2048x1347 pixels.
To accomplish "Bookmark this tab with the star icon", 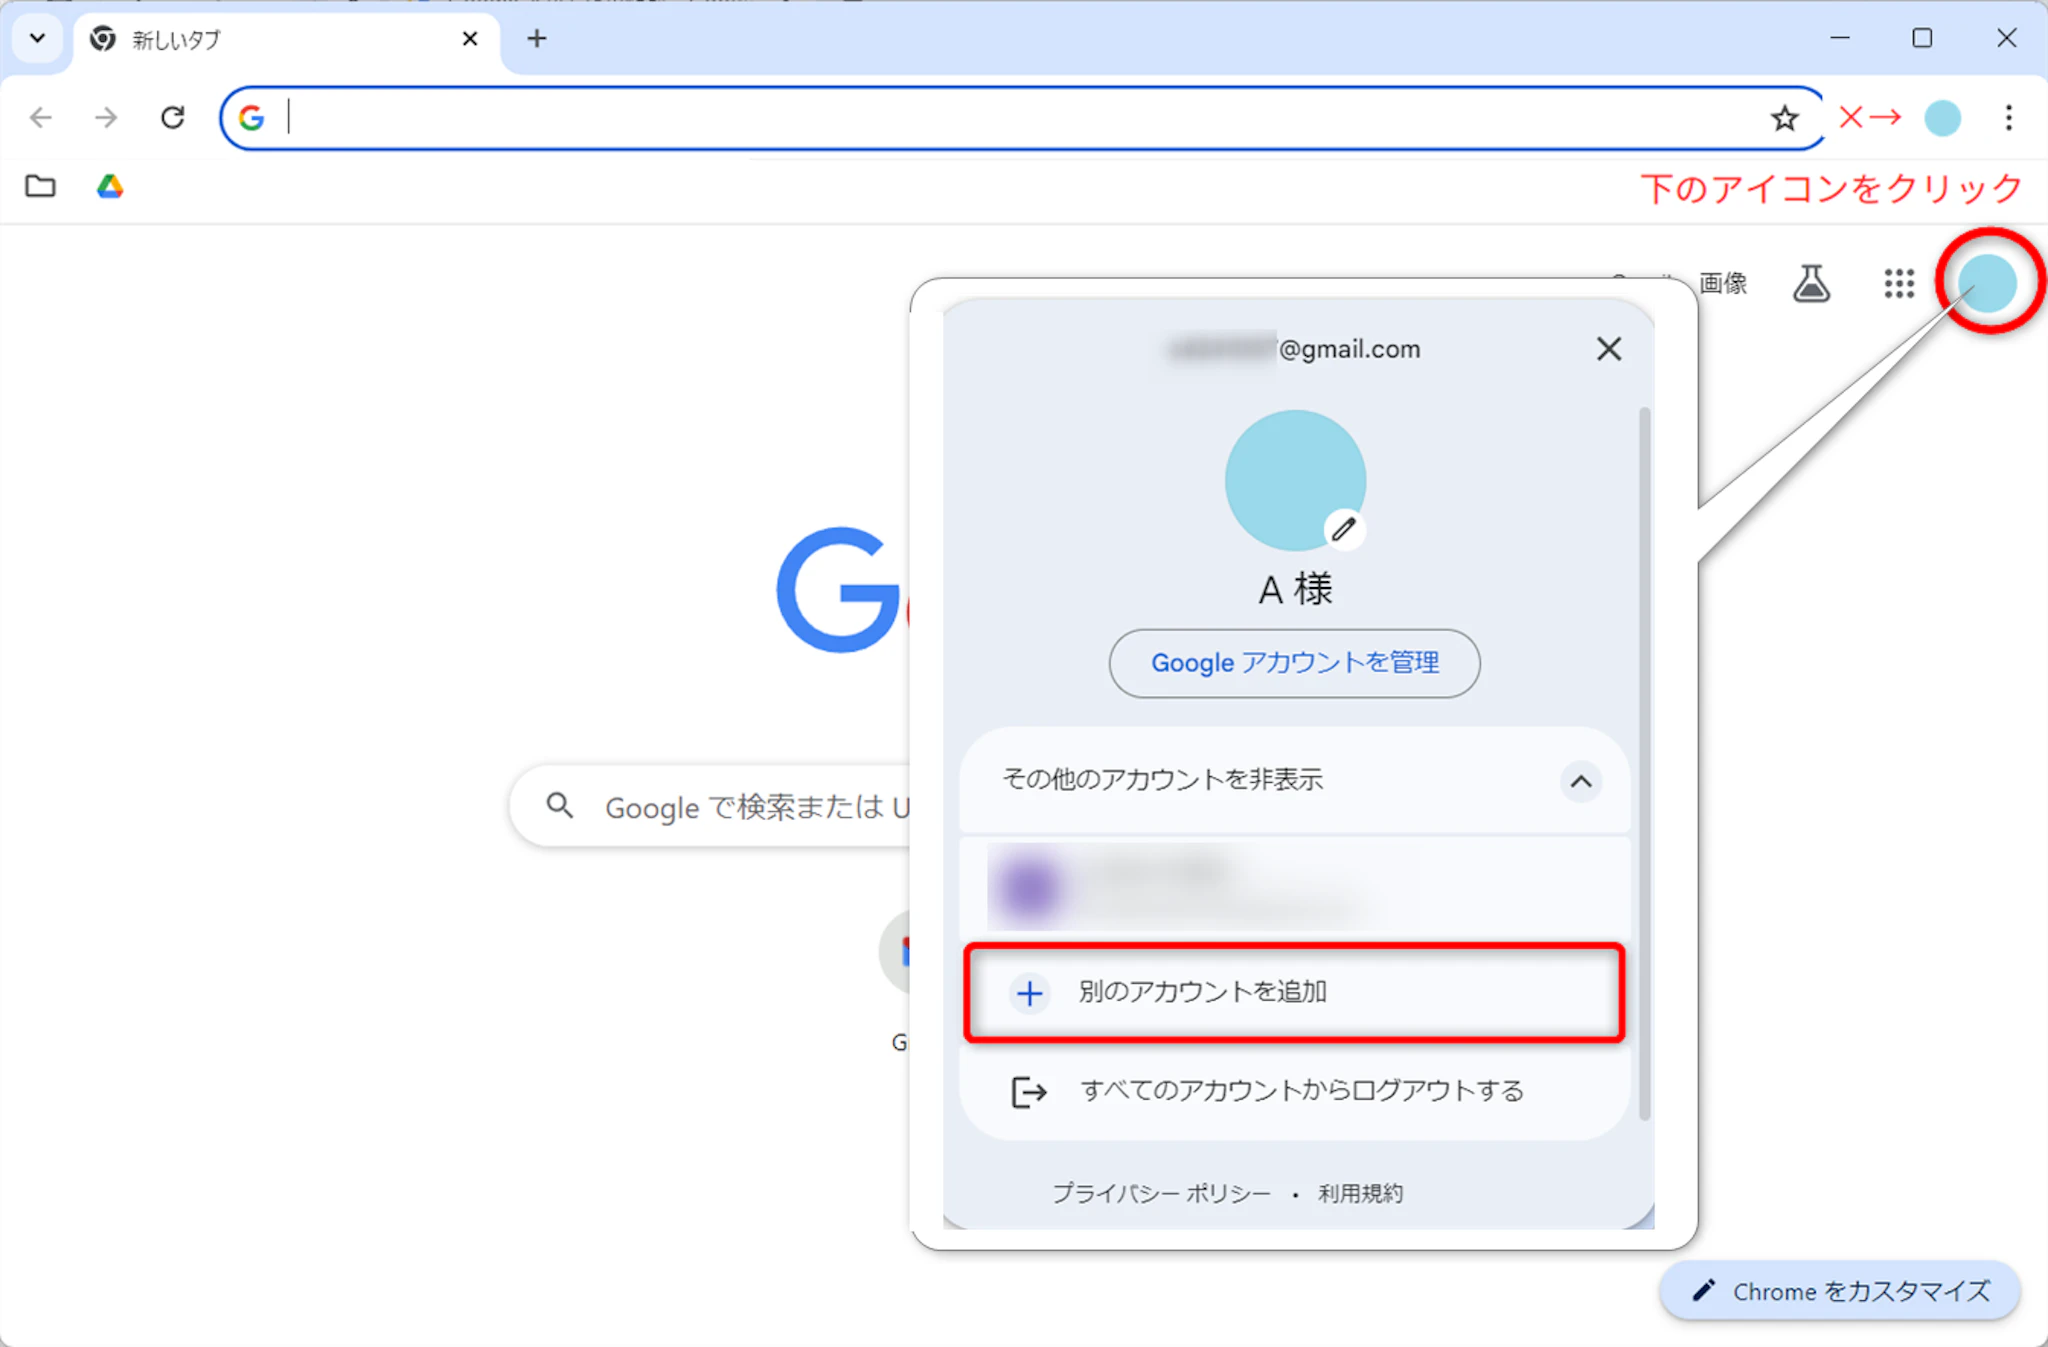I will pyautogui.click(x=1784, y=119).
